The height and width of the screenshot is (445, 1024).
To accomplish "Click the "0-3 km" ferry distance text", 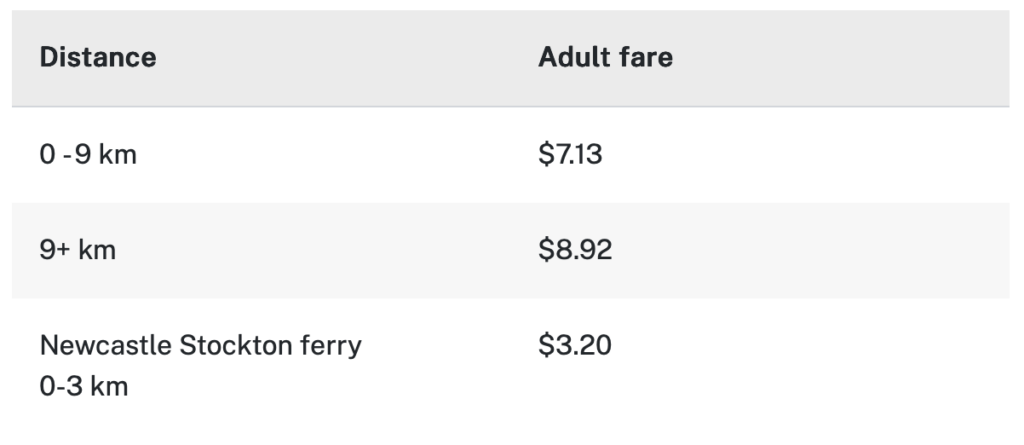I will (x=84, y=386).
